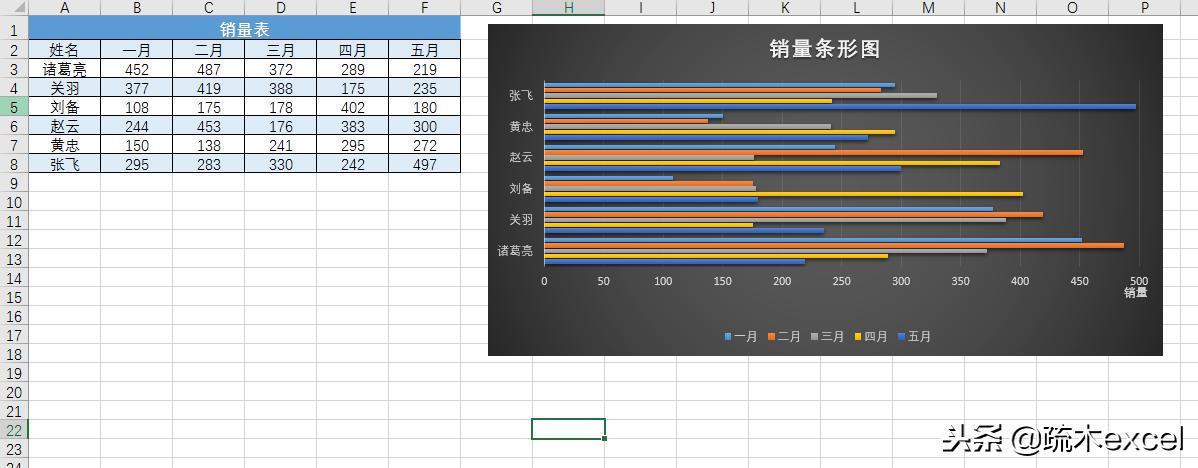Click the 一月 column header in the table
Screen dimensions: 1198x468
[136, 50]
